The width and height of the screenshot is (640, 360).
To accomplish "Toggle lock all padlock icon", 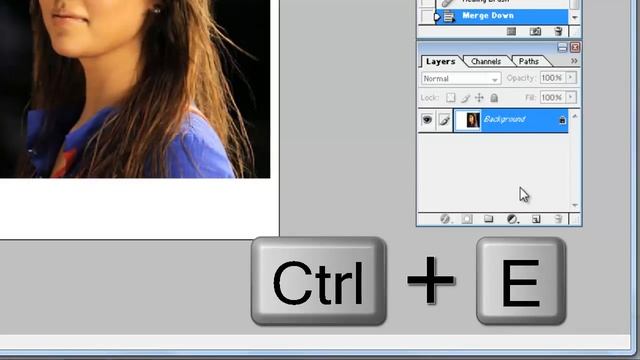I will click(x=494, y=98).
